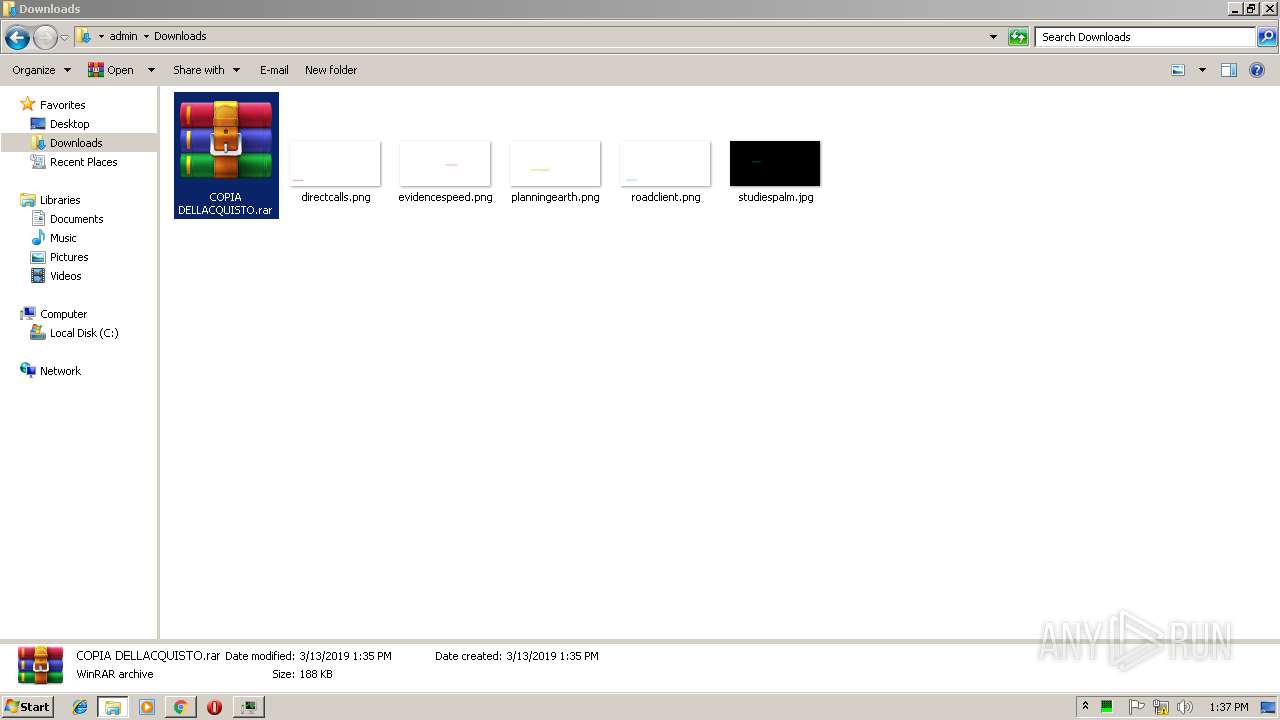This screenshot has height=720, width=1280.
Task: Click the Action Center flag icon
Action: tap(1136, 707)
